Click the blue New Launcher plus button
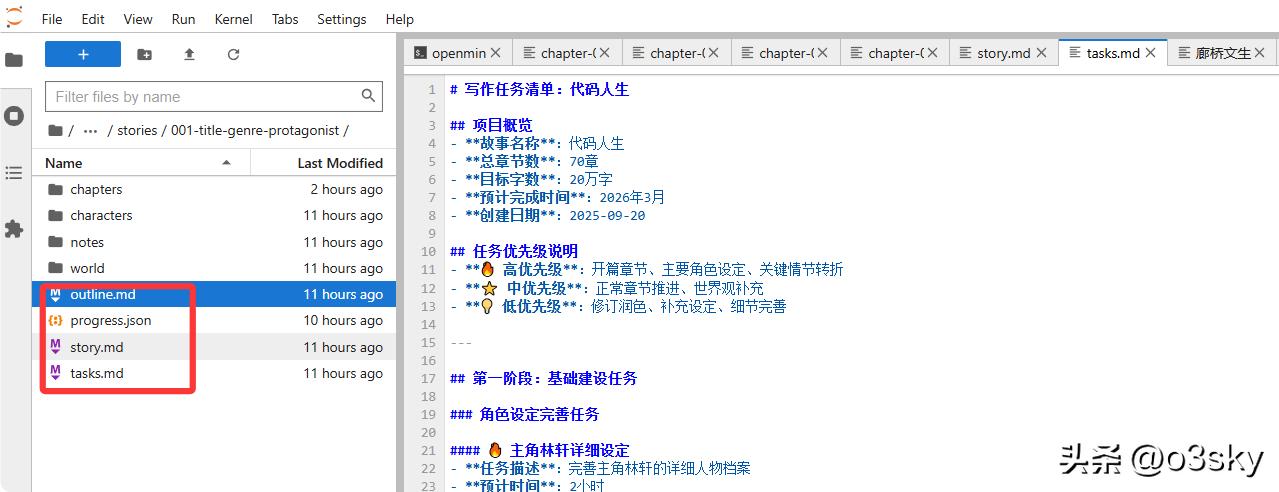 [x=83, y=54]
